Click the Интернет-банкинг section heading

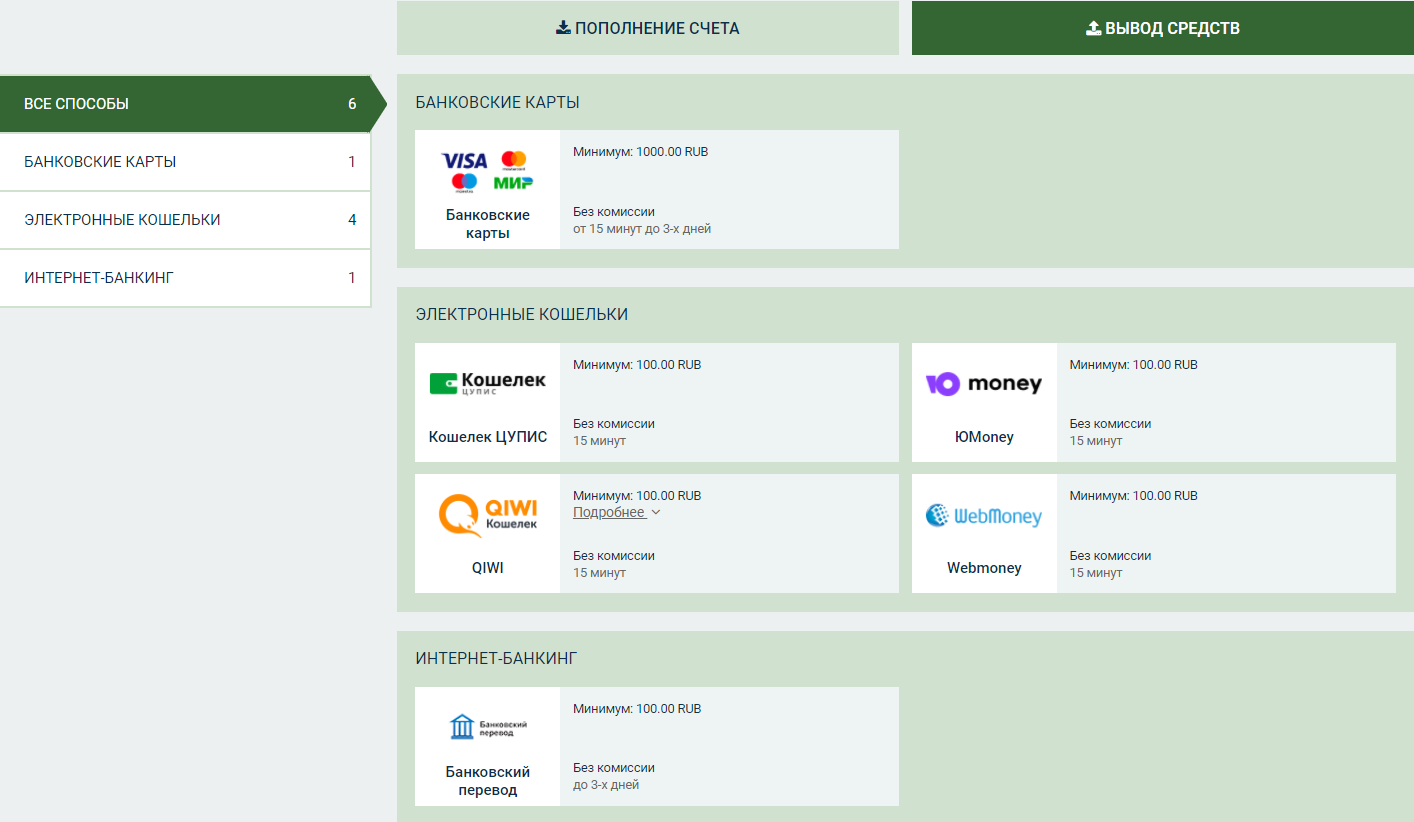[496, 658]
